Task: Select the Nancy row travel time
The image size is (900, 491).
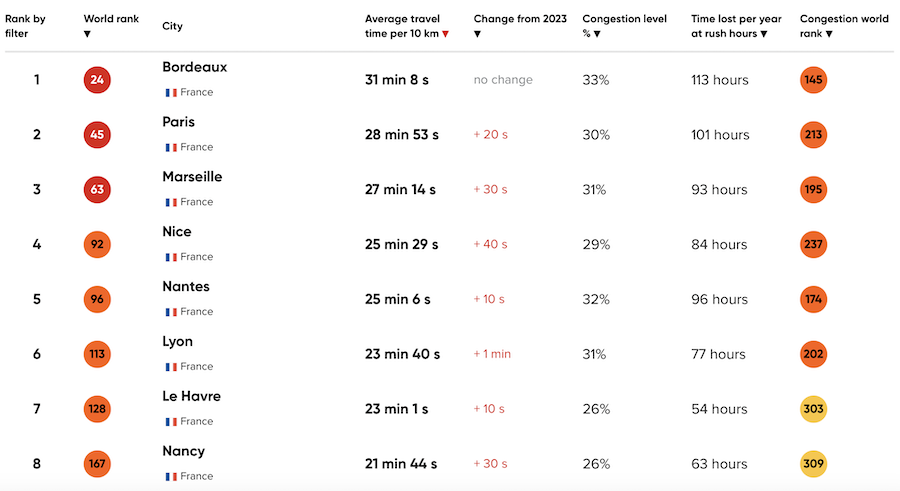Action: tap(401, 464)
